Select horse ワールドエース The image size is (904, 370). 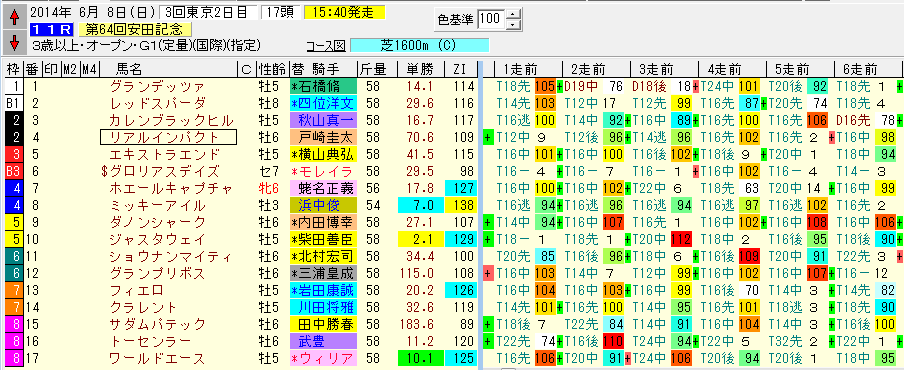[157, 358]
